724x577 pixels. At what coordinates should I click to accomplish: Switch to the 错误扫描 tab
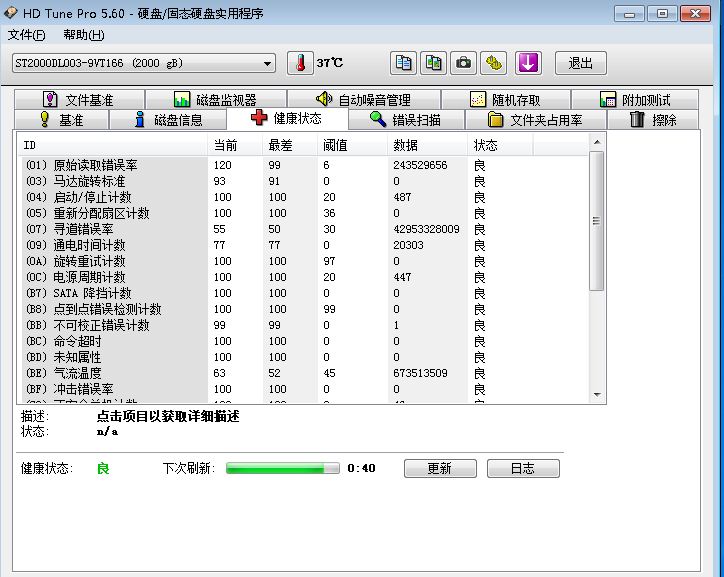coord(404,120)
